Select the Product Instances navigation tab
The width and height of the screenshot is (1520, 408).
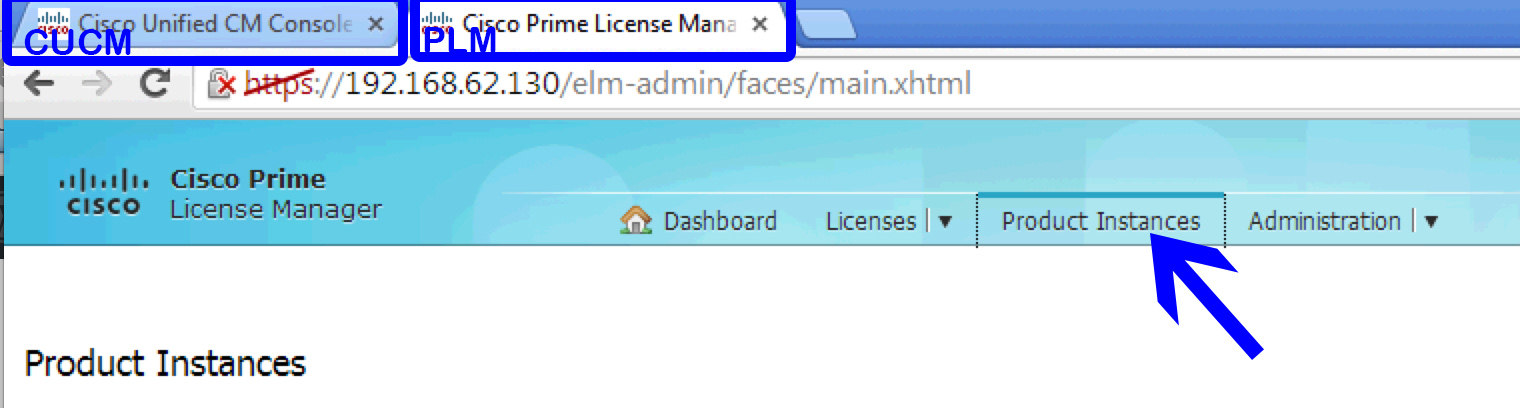[1101, 221]
